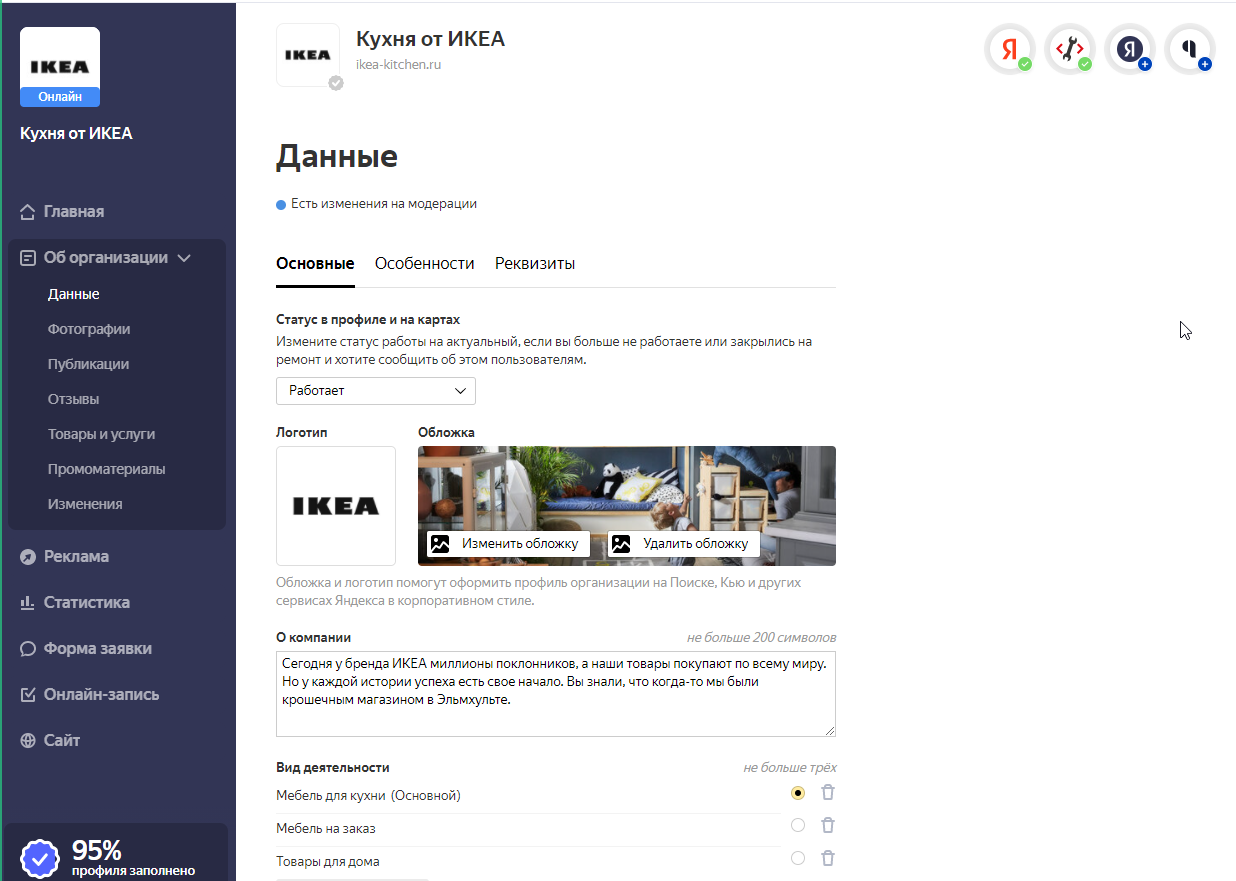Viewport: 1236px width, 881px height.
Task: Click the compass icon beside Реклама
Action: (28, 557)
